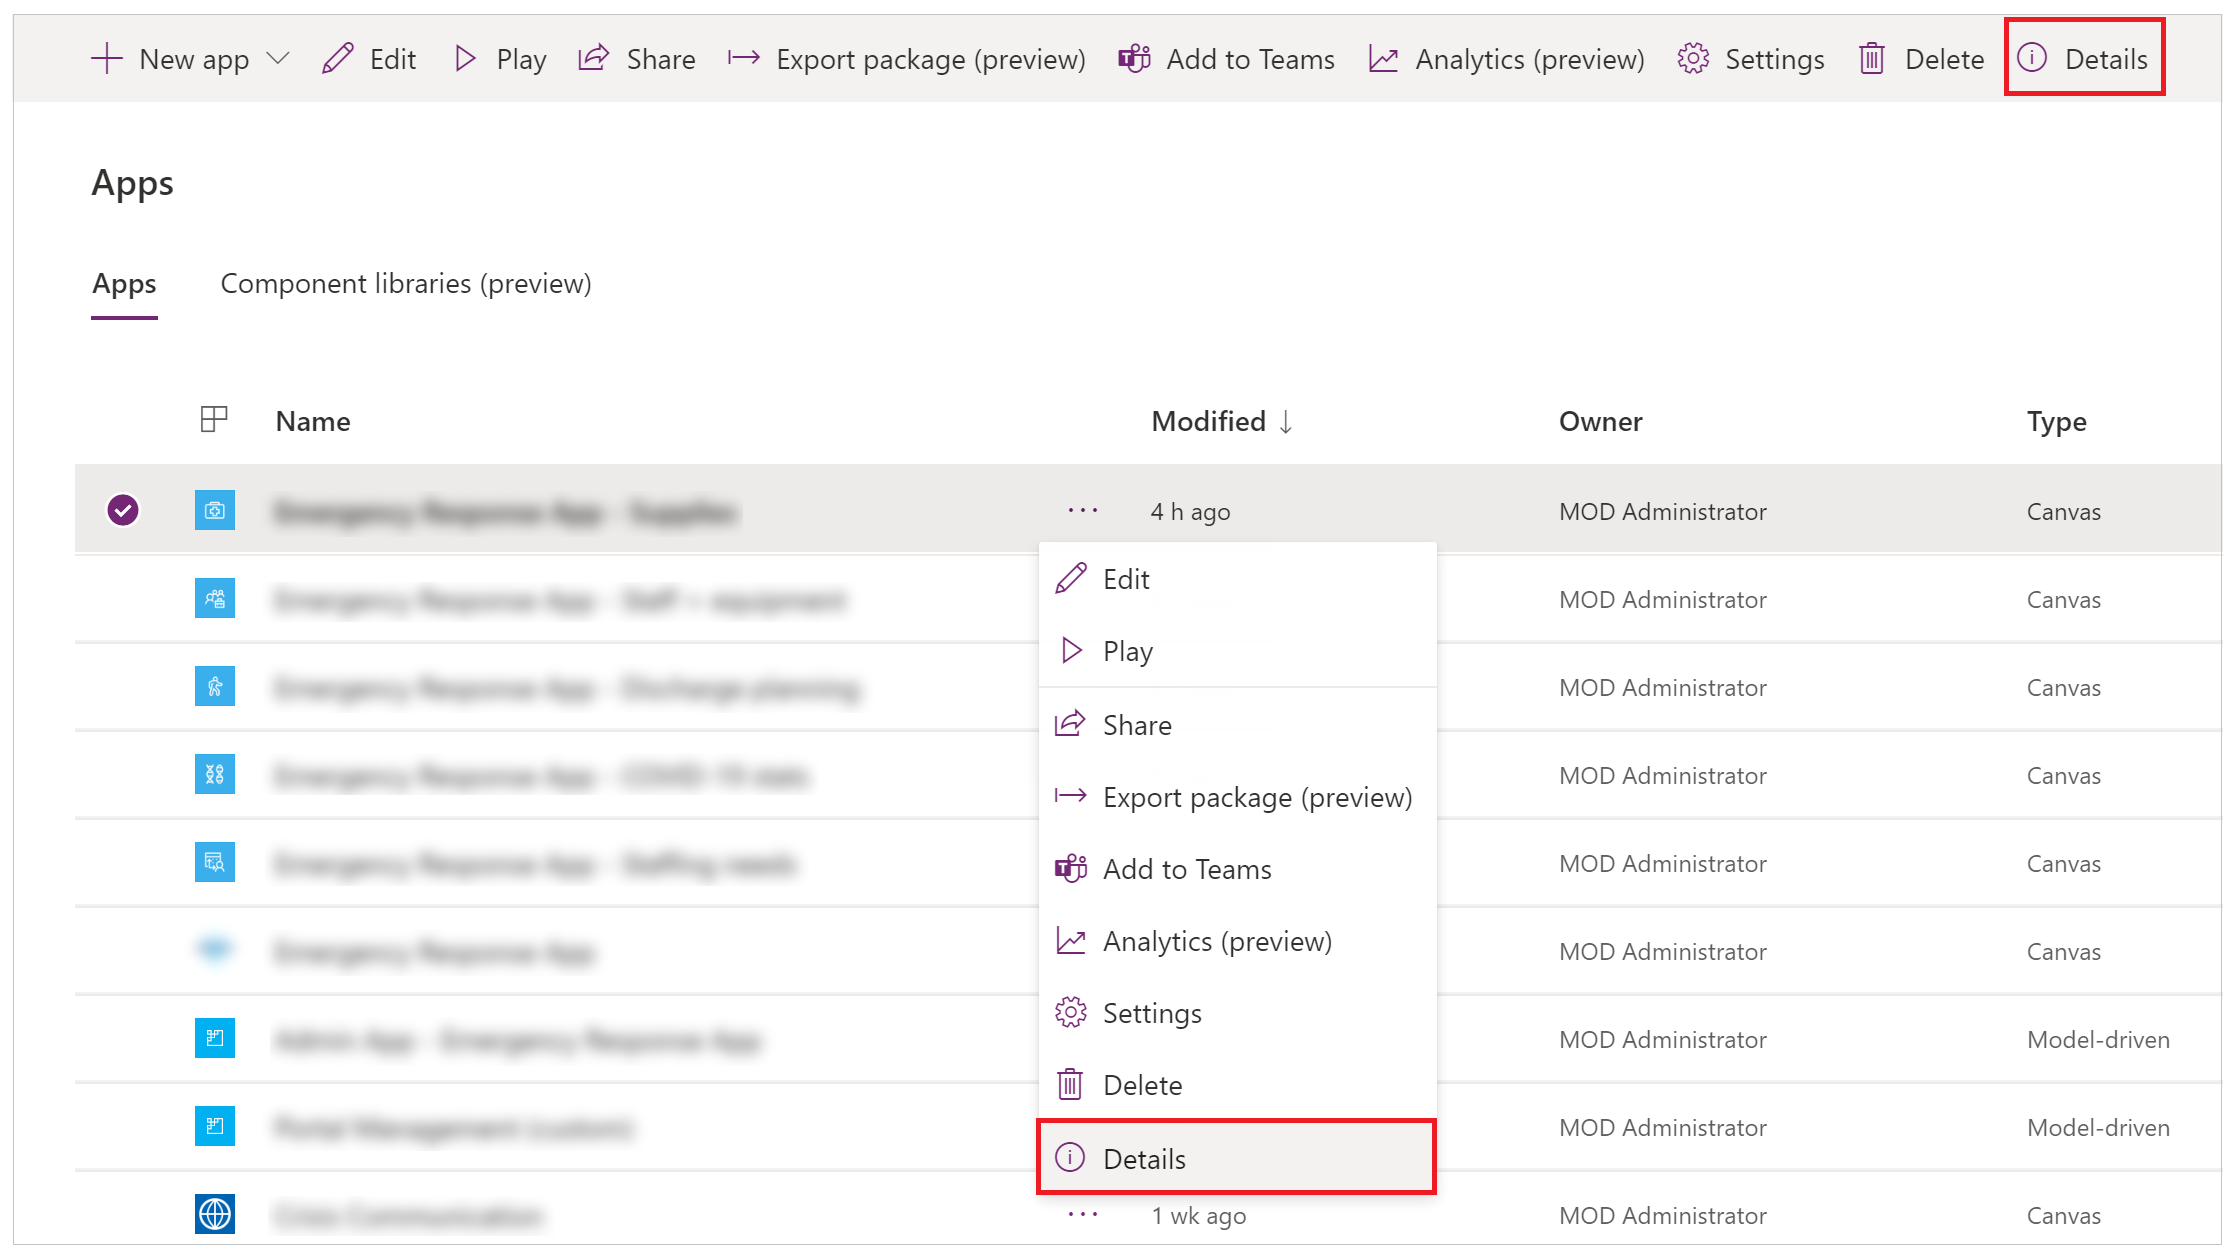2233x1258 pixels.
Task: Open the Share context menu option
Action: pyautogui.click(x=1136, y=723)
